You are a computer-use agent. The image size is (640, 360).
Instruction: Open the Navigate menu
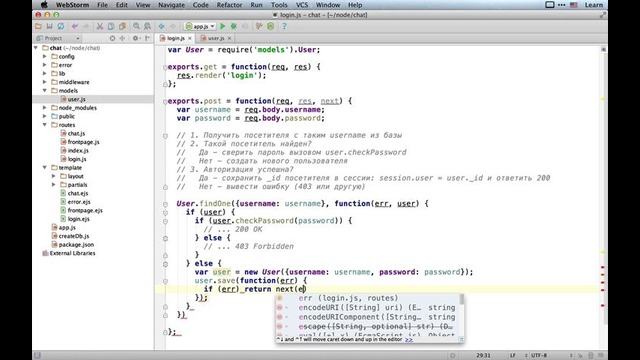coord(171,5)
